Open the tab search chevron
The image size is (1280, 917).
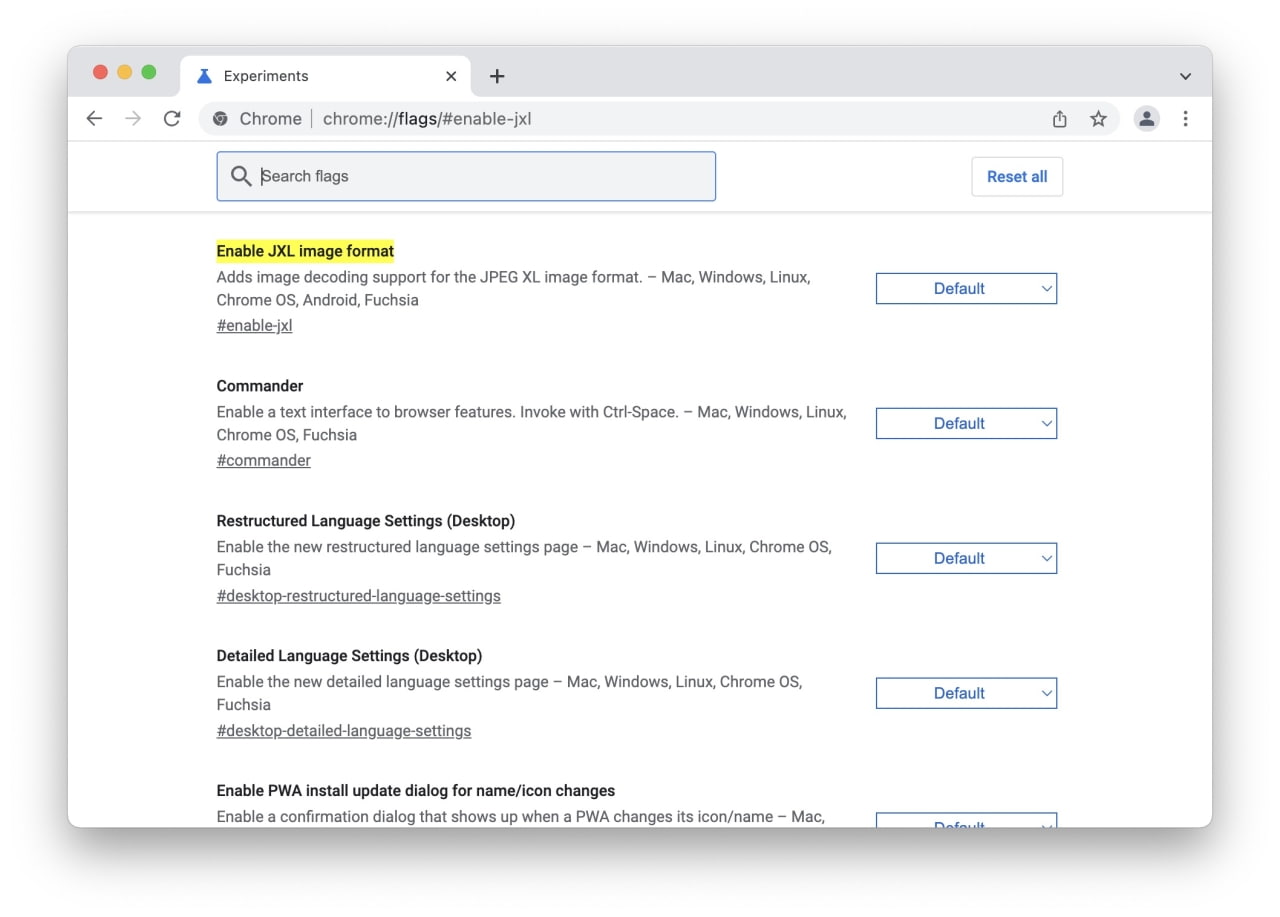pos(1185,75)
